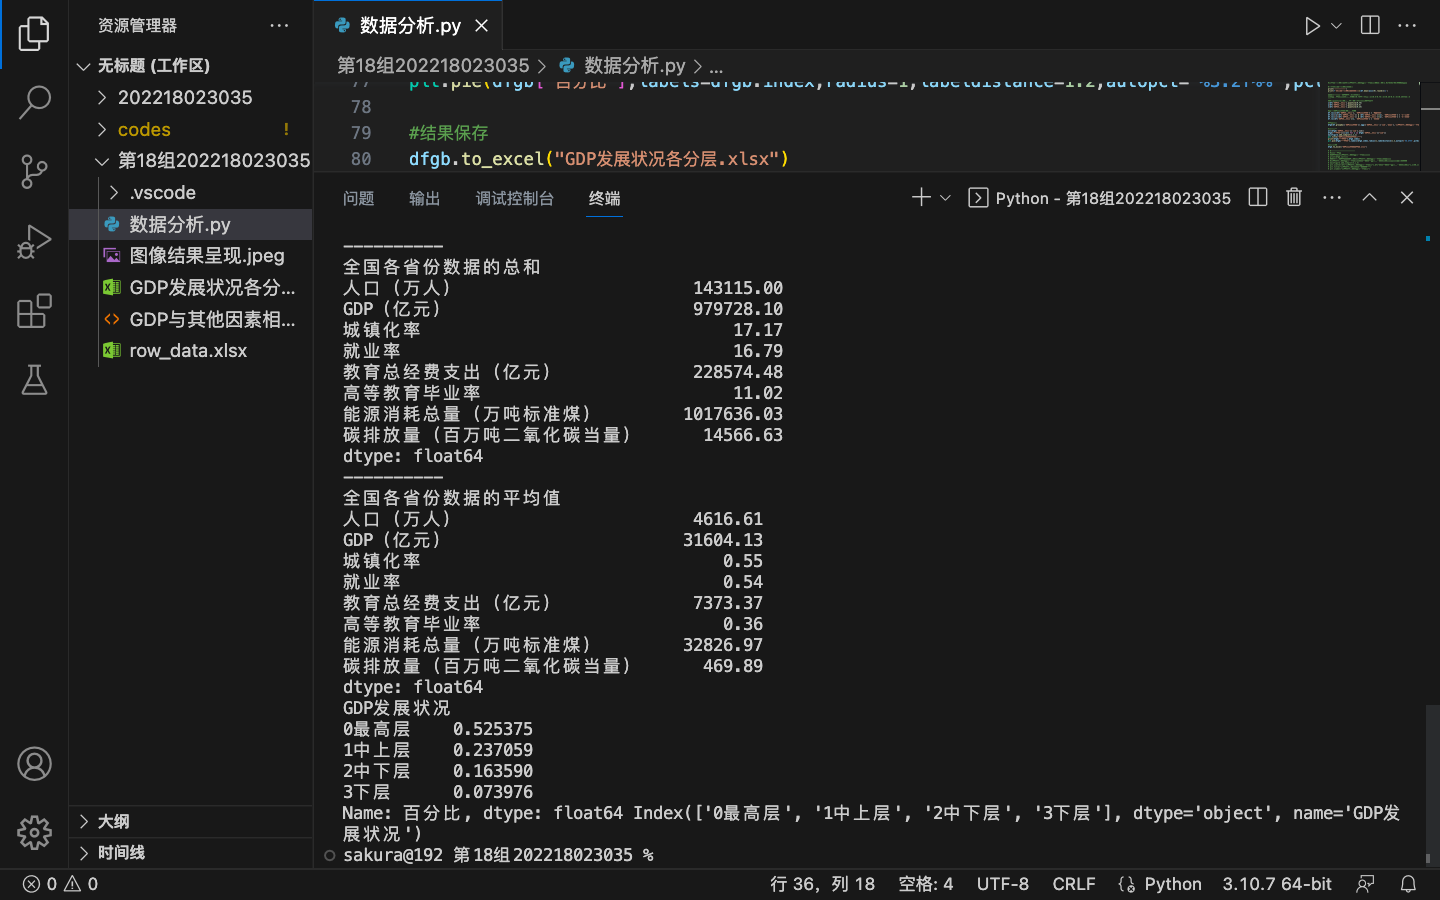The image size is (1440, 900).
Task: Change indentation via 空格:4 in status bar
Action: coord(925,884)
